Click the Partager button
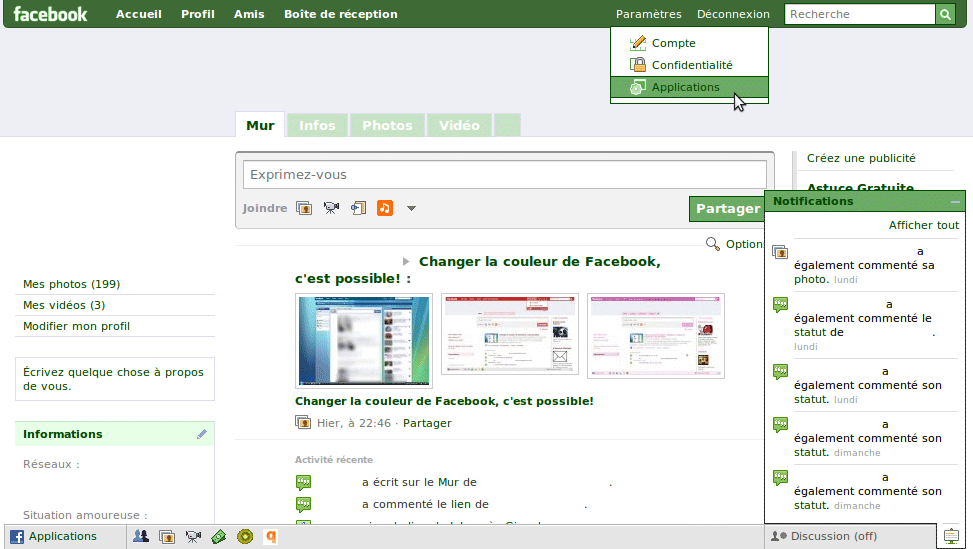The height and width of the screenshot is (549, 973). pos(727,208)
